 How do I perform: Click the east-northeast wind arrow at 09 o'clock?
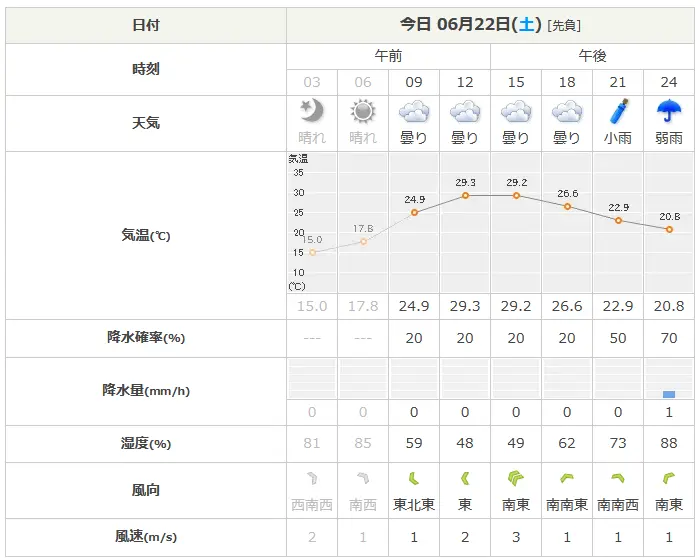click(x=414, y=479)
